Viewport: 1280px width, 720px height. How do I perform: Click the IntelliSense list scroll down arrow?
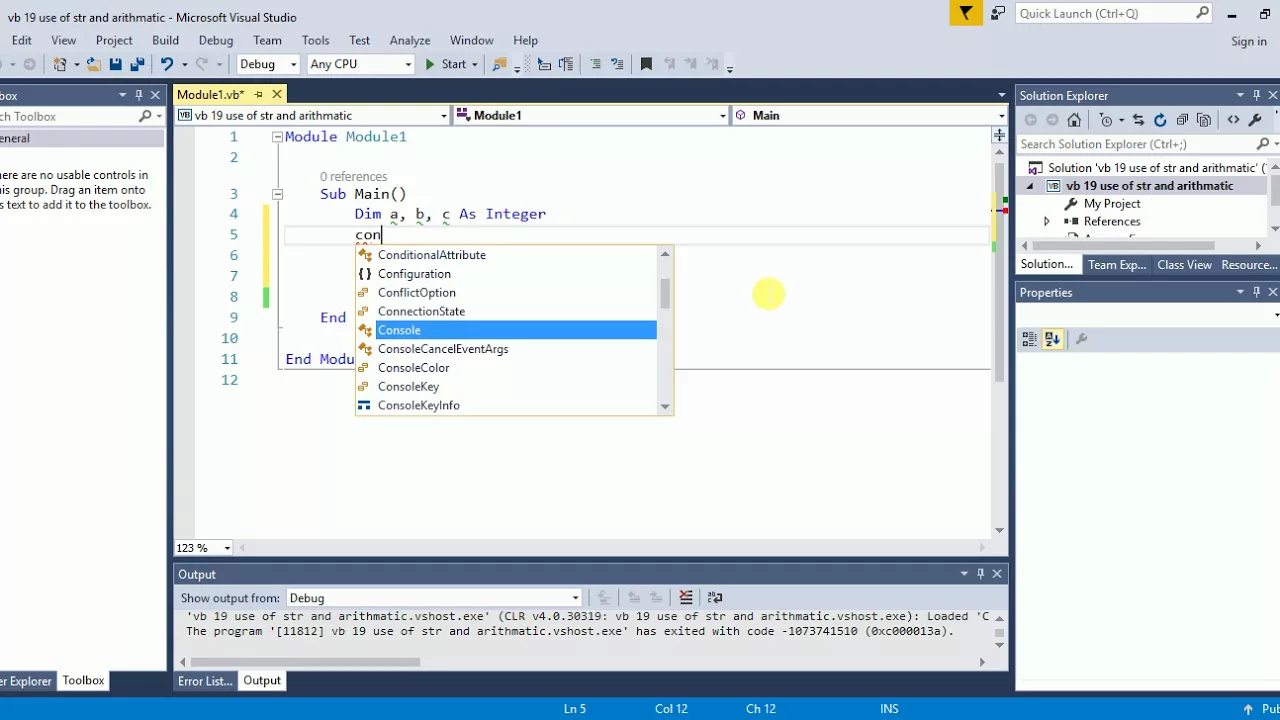click(665, 406)
